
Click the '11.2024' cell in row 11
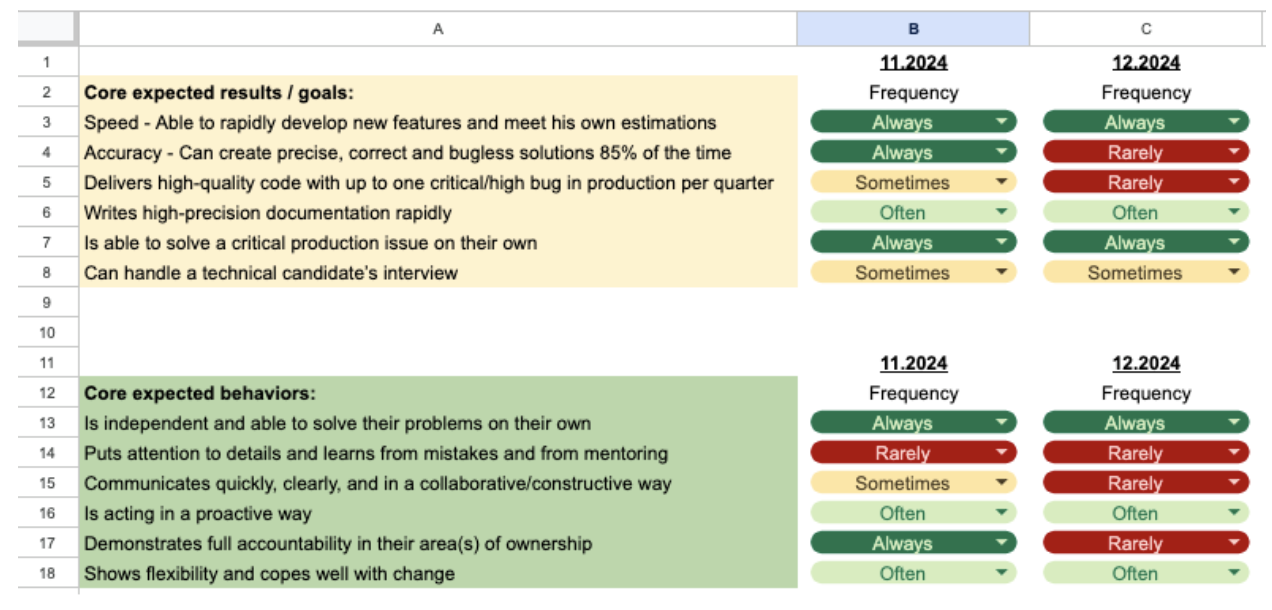(913, 363)
